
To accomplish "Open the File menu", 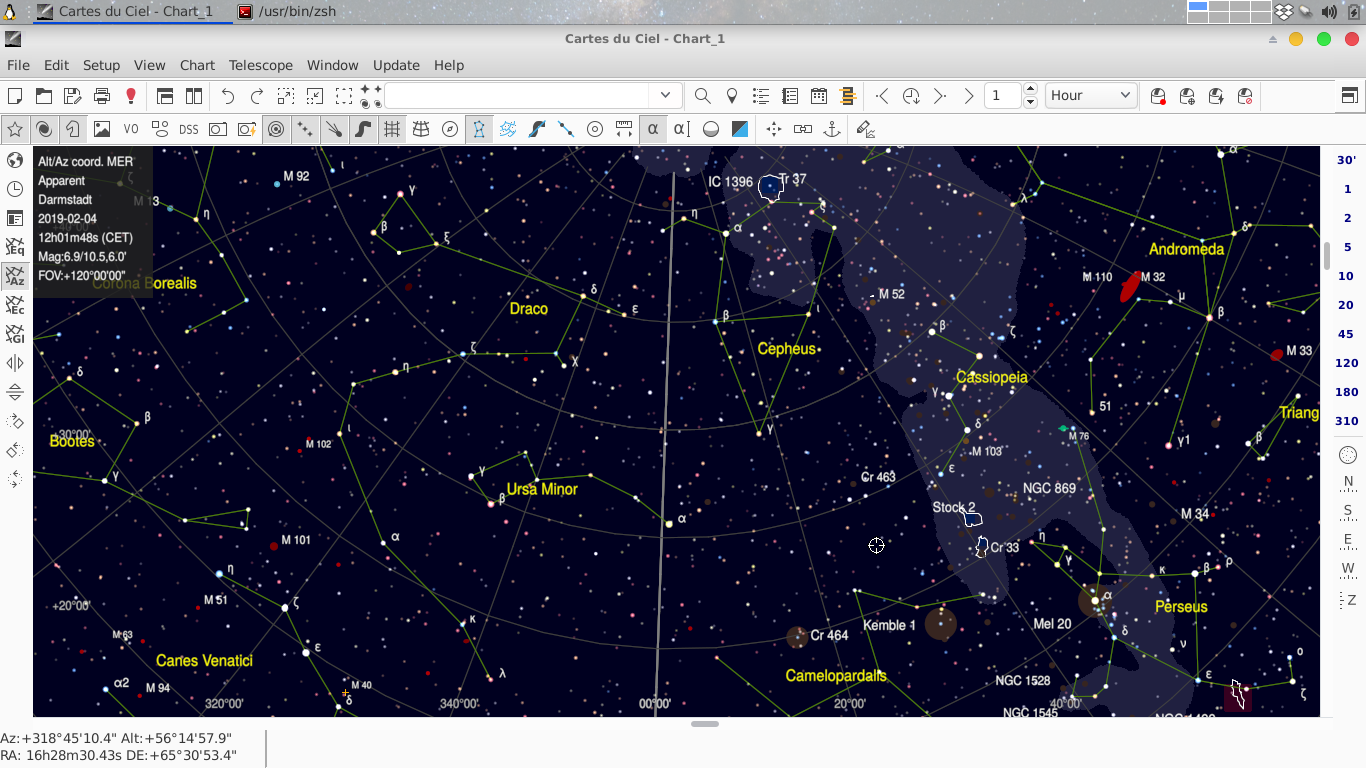I will coord(18,65).
